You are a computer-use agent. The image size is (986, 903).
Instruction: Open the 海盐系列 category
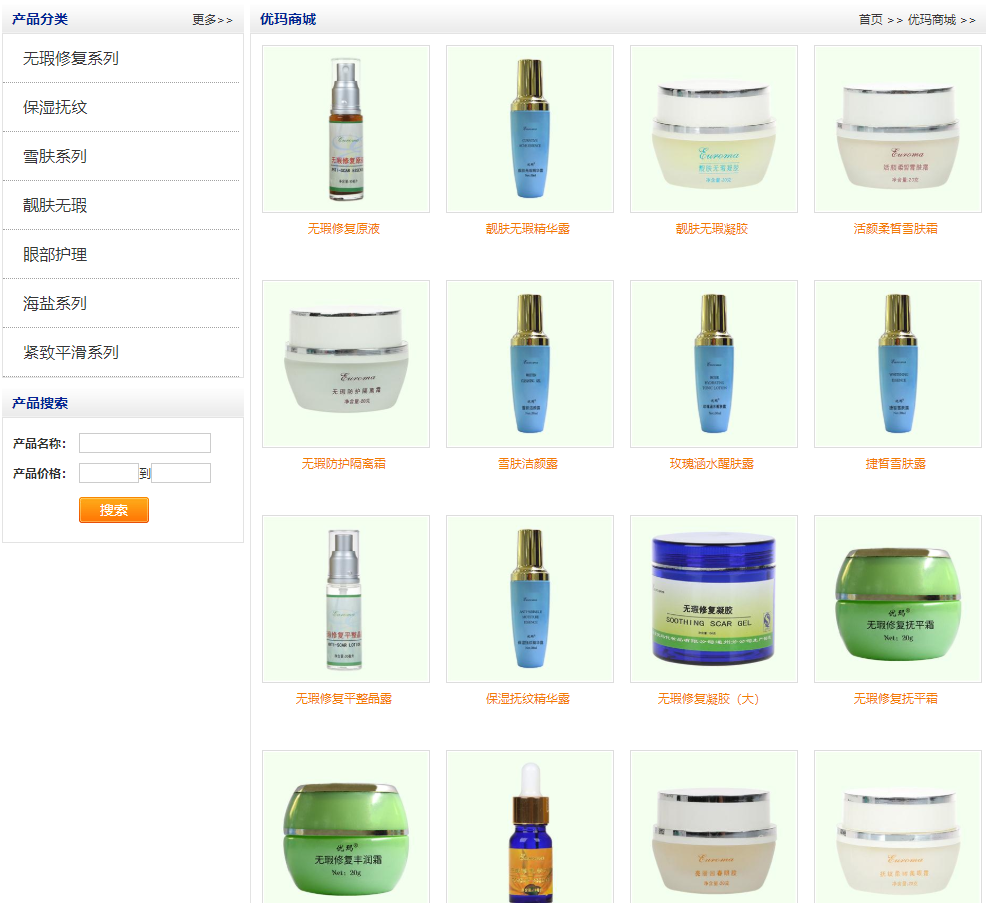[55, 304]
